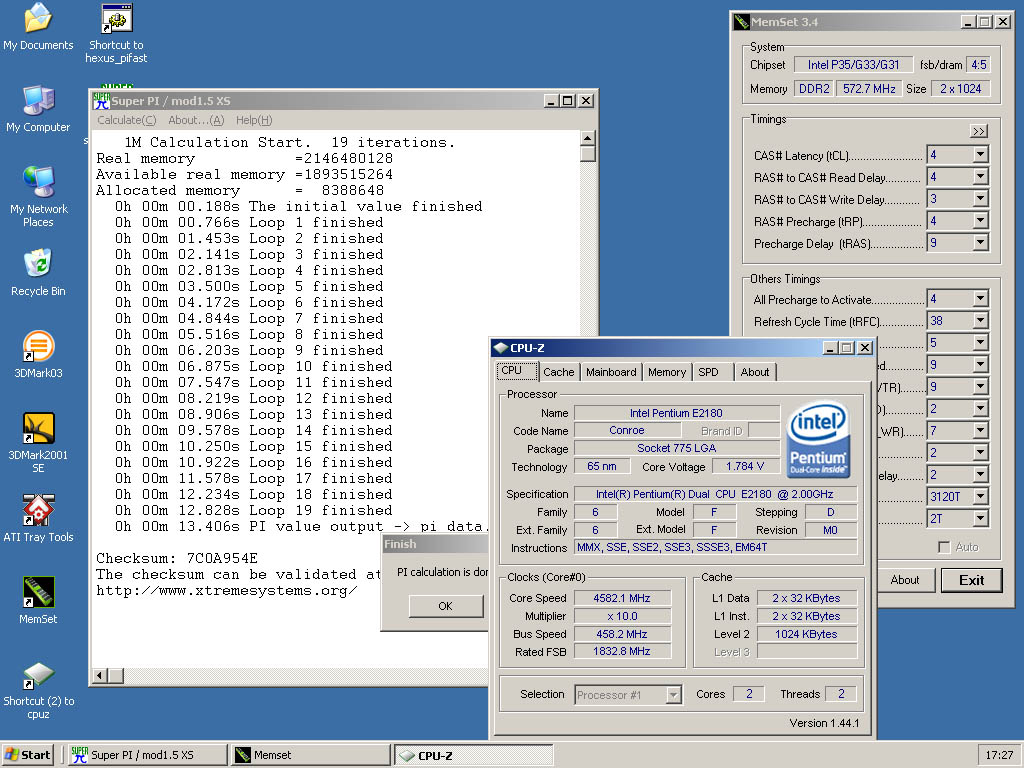Switch to the Mainboard tab in CPU-Z
The width and height of the screenshot is (1024, 768).
pos(611,372)
